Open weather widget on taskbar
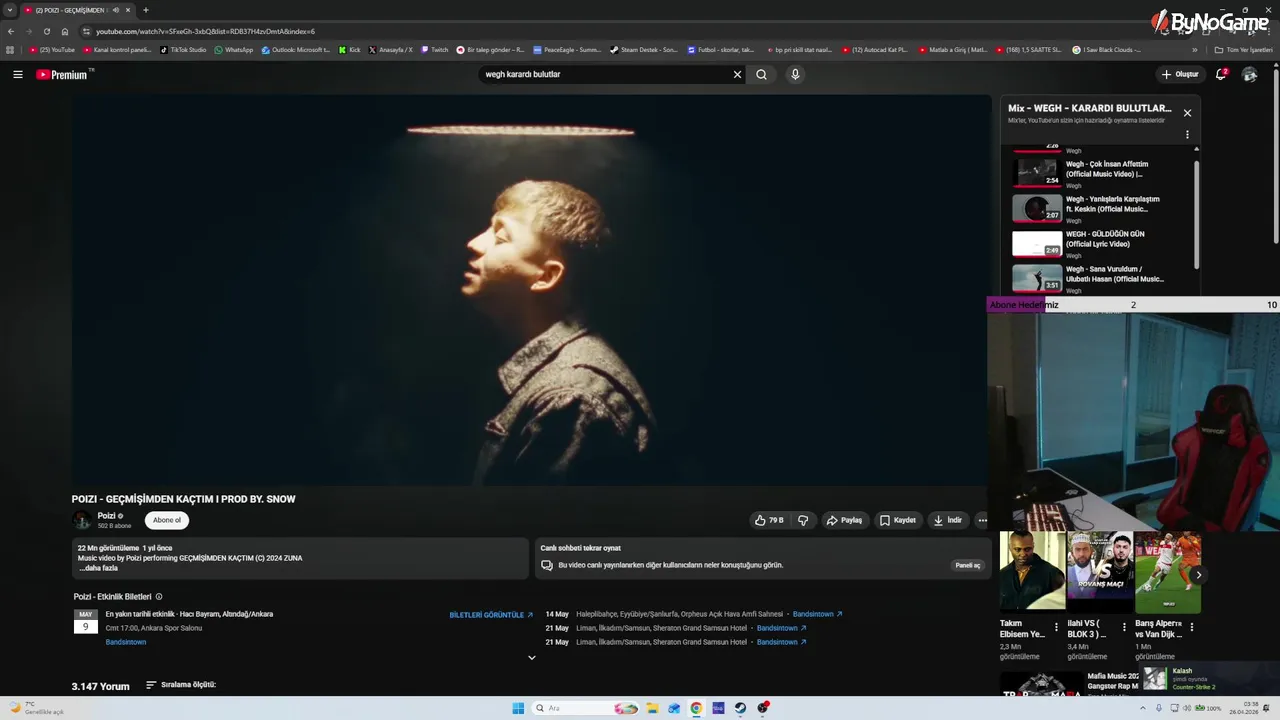This screenshot has width=1280, height=720. [37, 708]
